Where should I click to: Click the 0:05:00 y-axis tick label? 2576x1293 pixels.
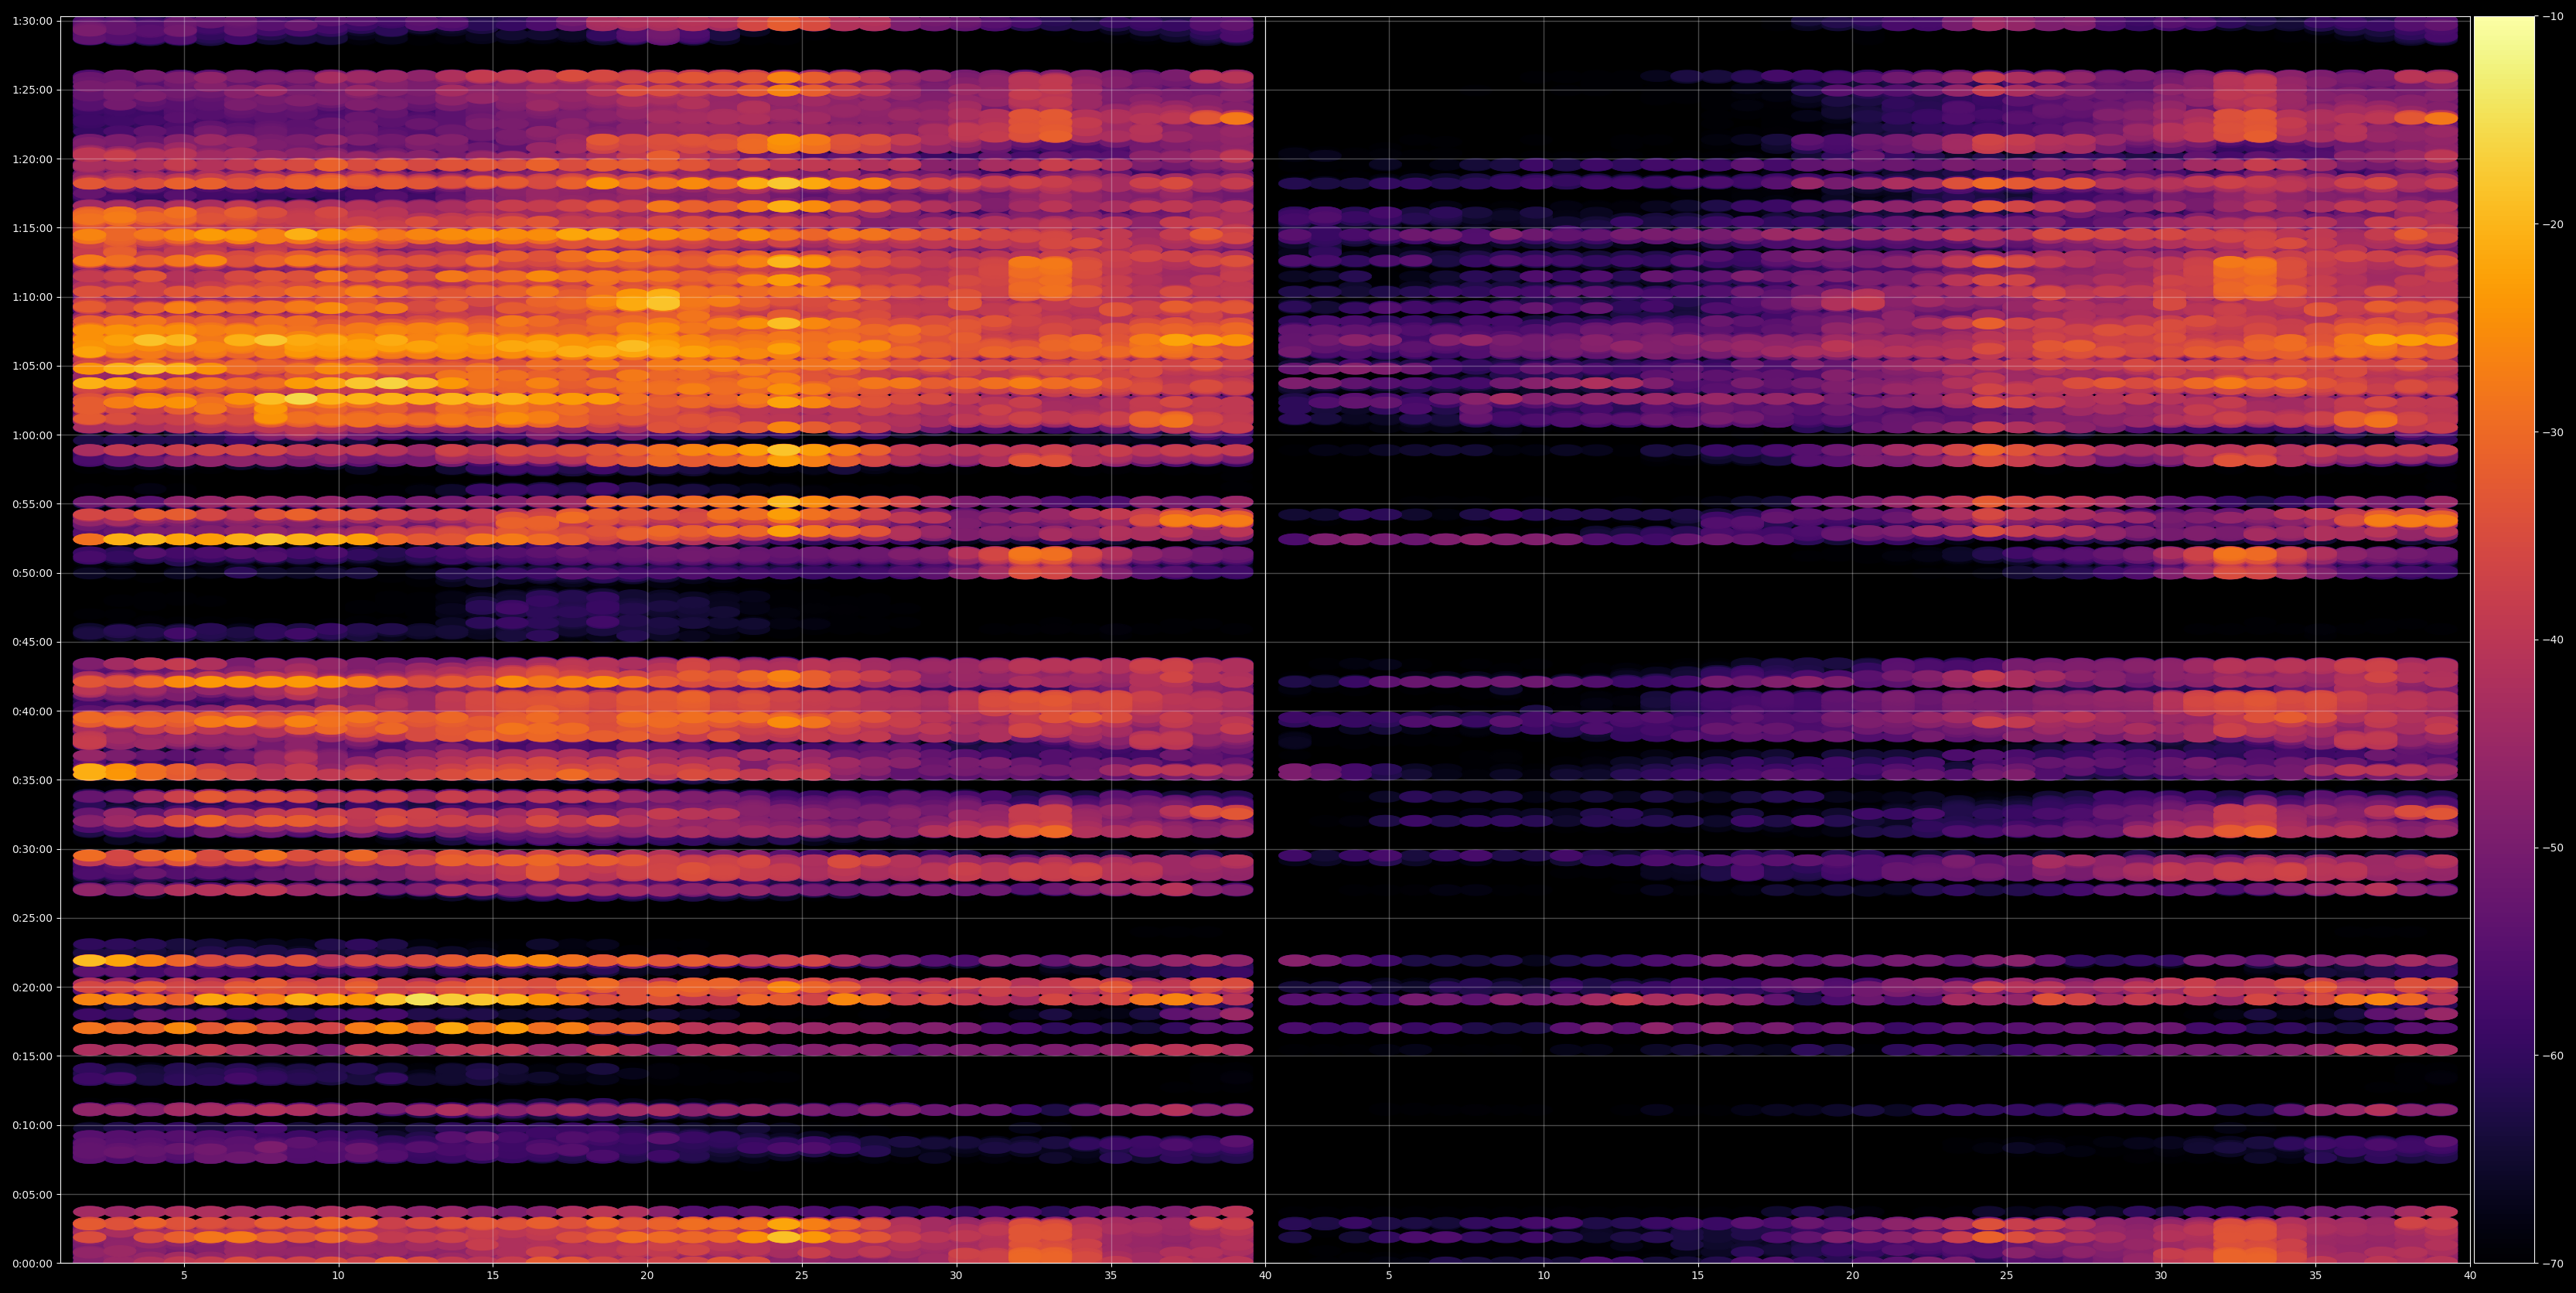(32, 1194)
